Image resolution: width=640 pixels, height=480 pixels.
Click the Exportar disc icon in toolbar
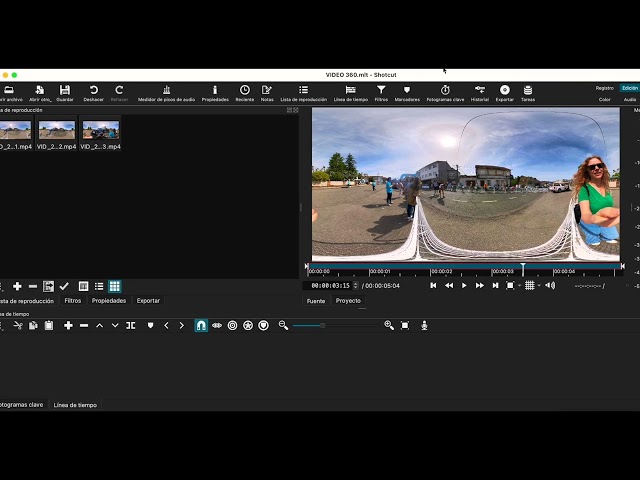504,93
